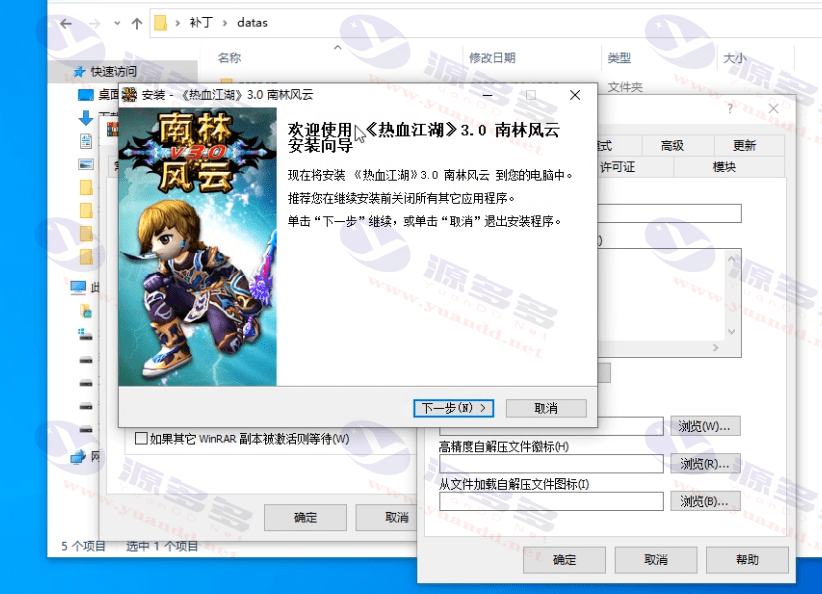Switch to the 更新 tab
Viewport: 822px width, 594px height.
(x=744, y=145)
